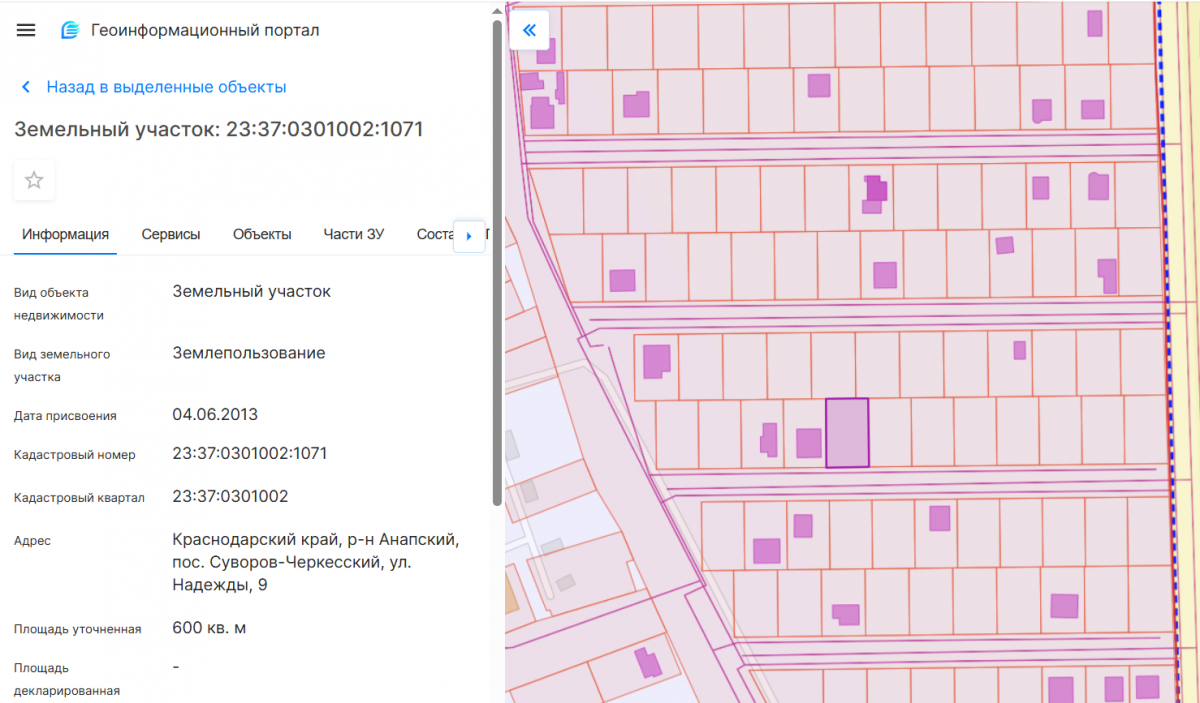
Task: Open the hamburger main menu
Action: 26,30
